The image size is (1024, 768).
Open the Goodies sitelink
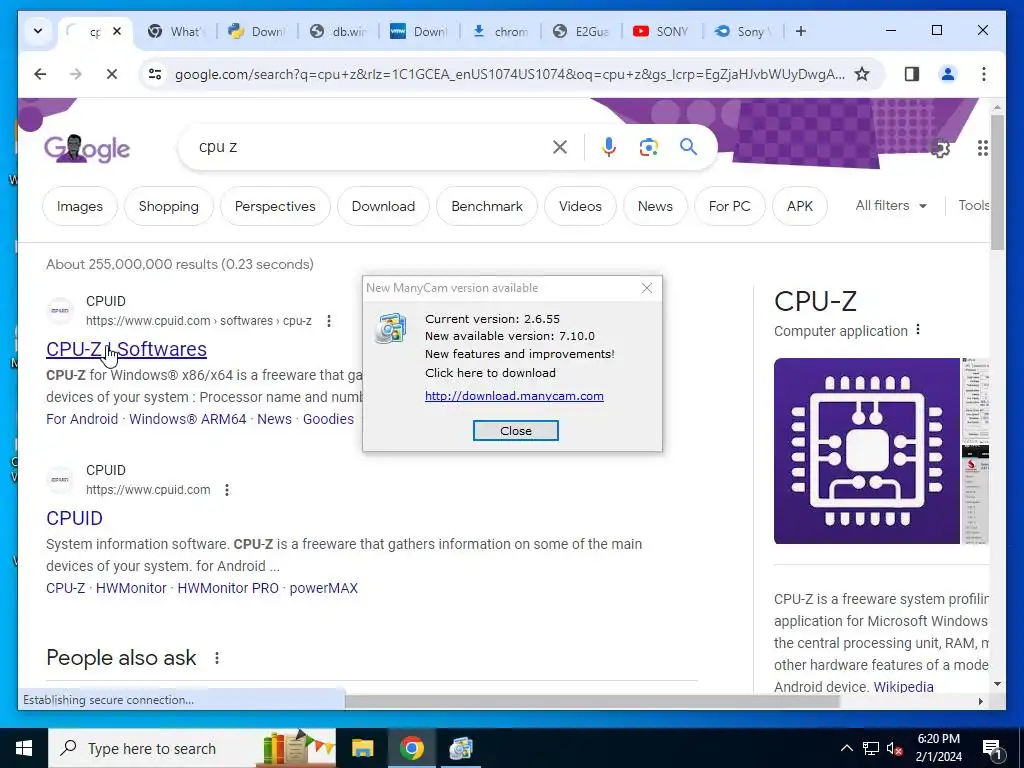328,419
